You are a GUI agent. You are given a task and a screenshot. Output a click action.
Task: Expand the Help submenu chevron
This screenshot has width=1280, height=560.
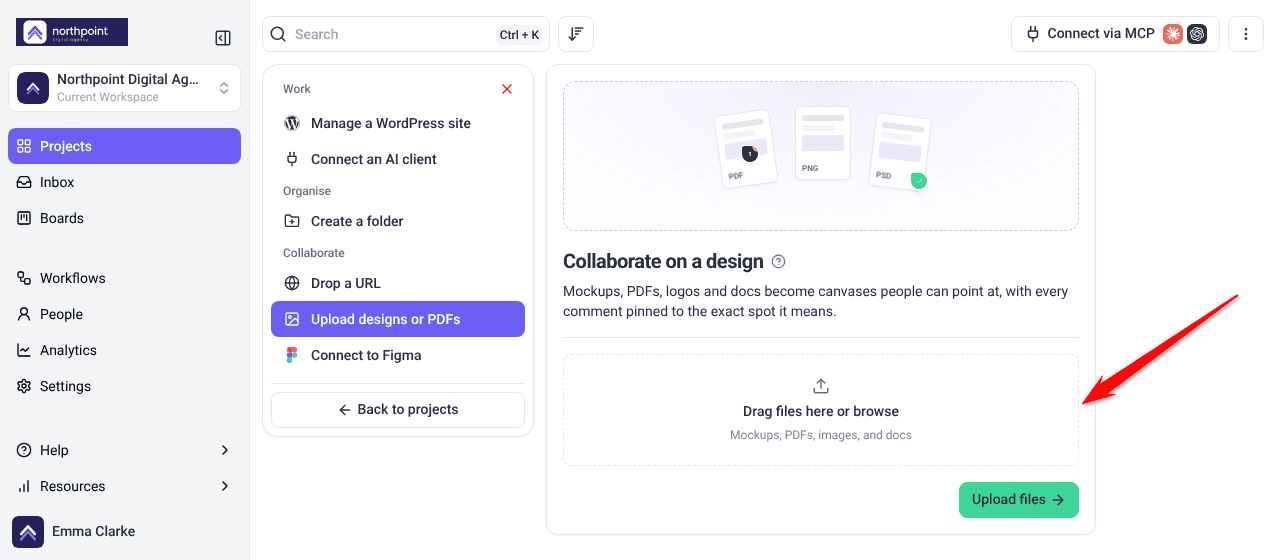[225, 450]
